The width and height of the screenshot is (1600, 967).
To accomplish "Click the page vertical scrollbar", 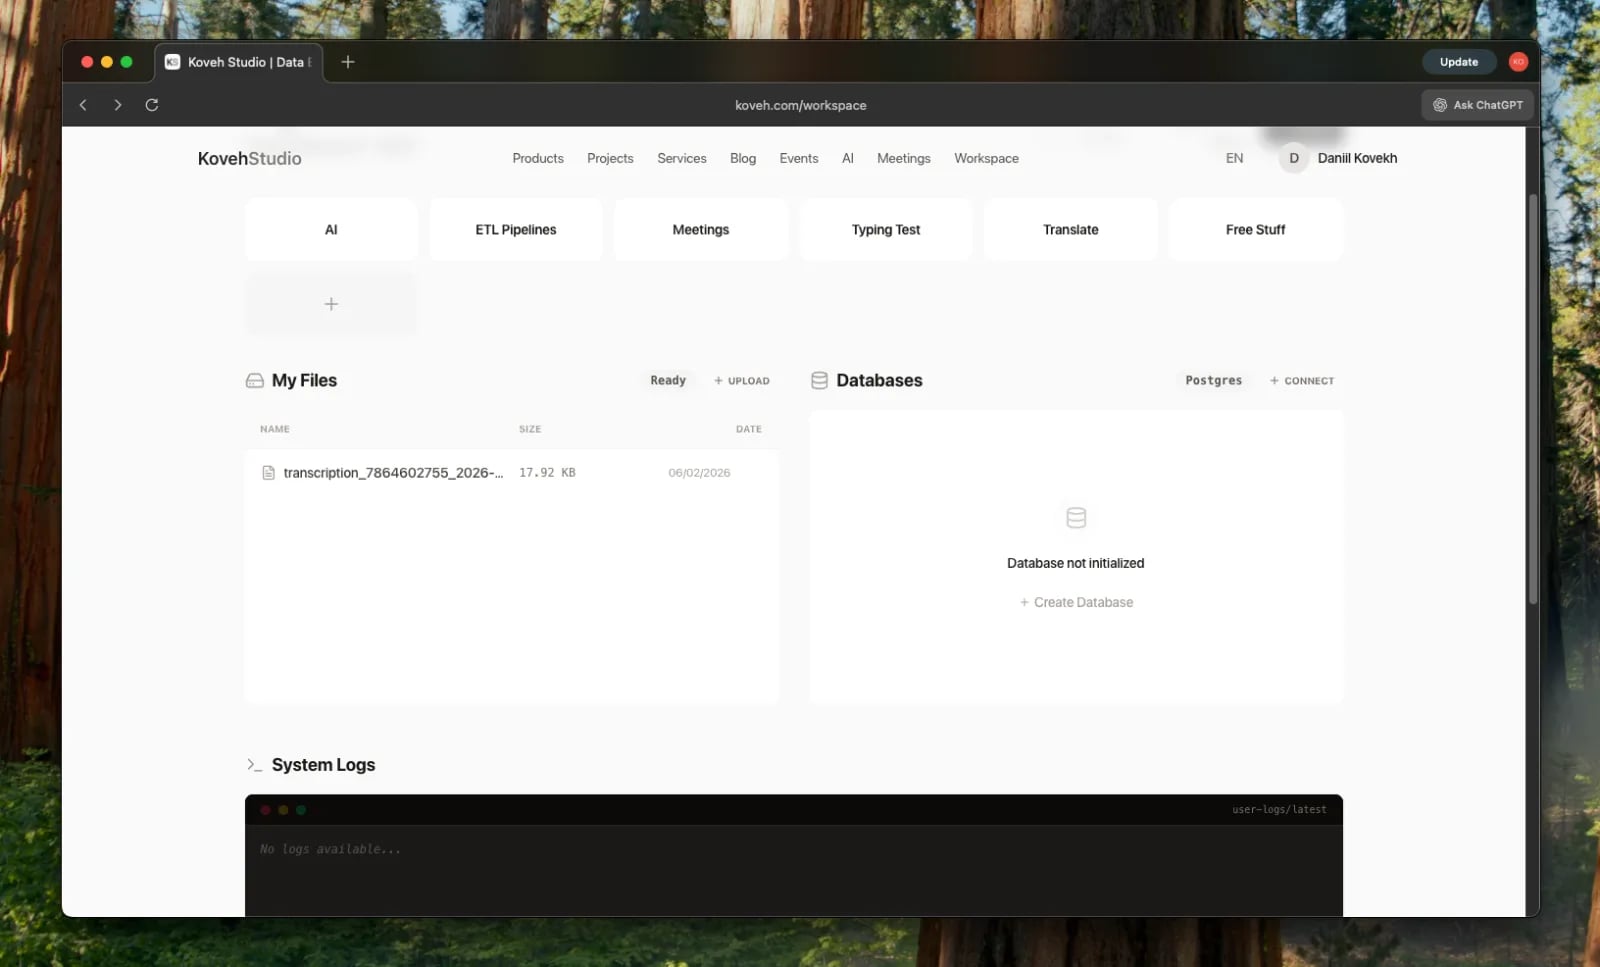I will point(1532,400).
